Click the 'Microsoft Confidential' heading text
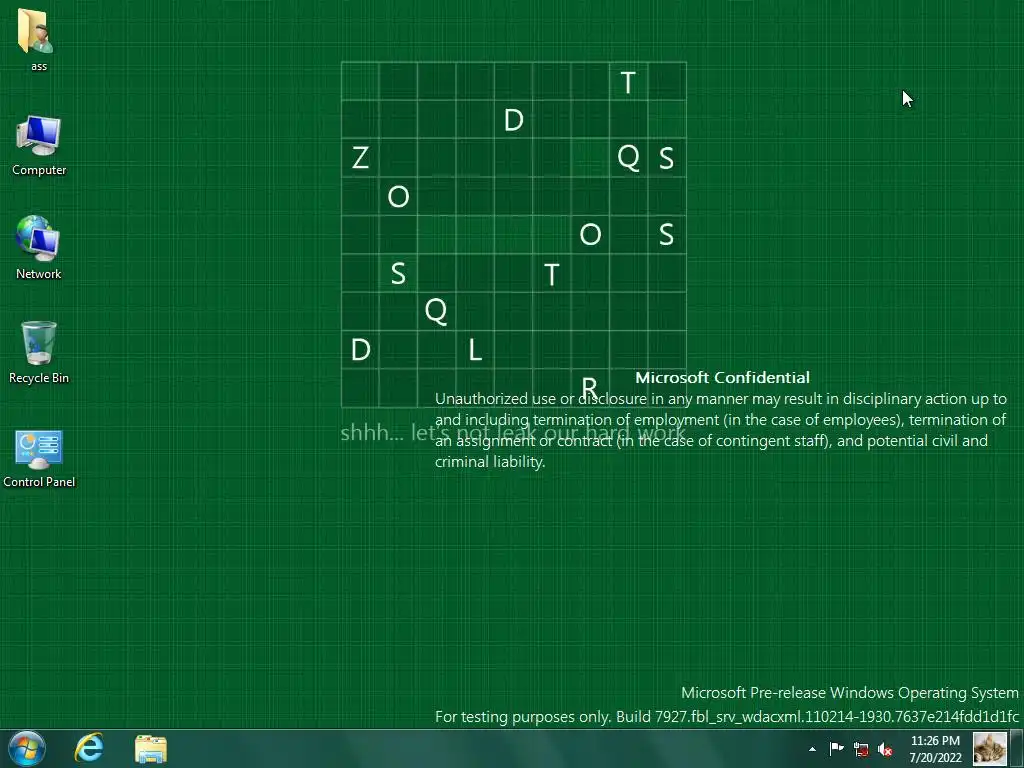The image size is (1024, 768). (x=722, y=377)
